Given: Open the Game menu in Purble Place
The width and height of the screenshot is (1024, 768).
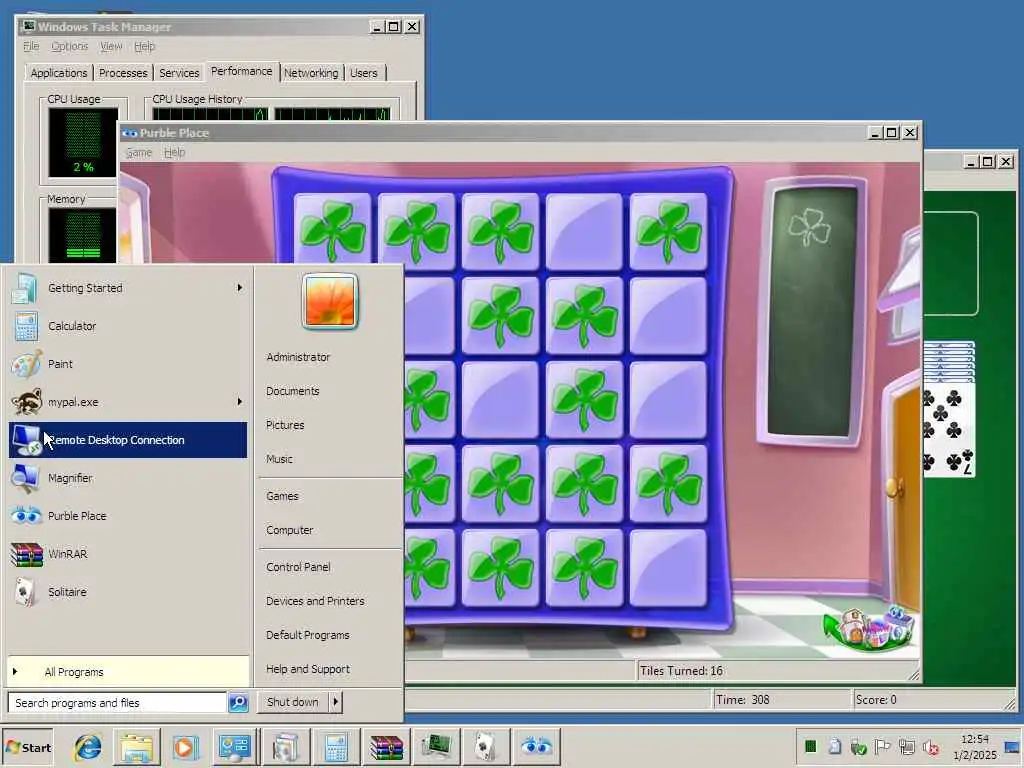Looking at the screenshot, I should click(x=138, y=152).
